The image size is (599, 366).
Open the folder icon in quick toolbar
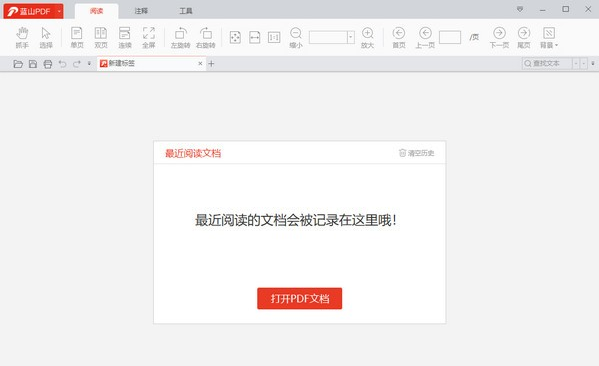tap(18, 64)
